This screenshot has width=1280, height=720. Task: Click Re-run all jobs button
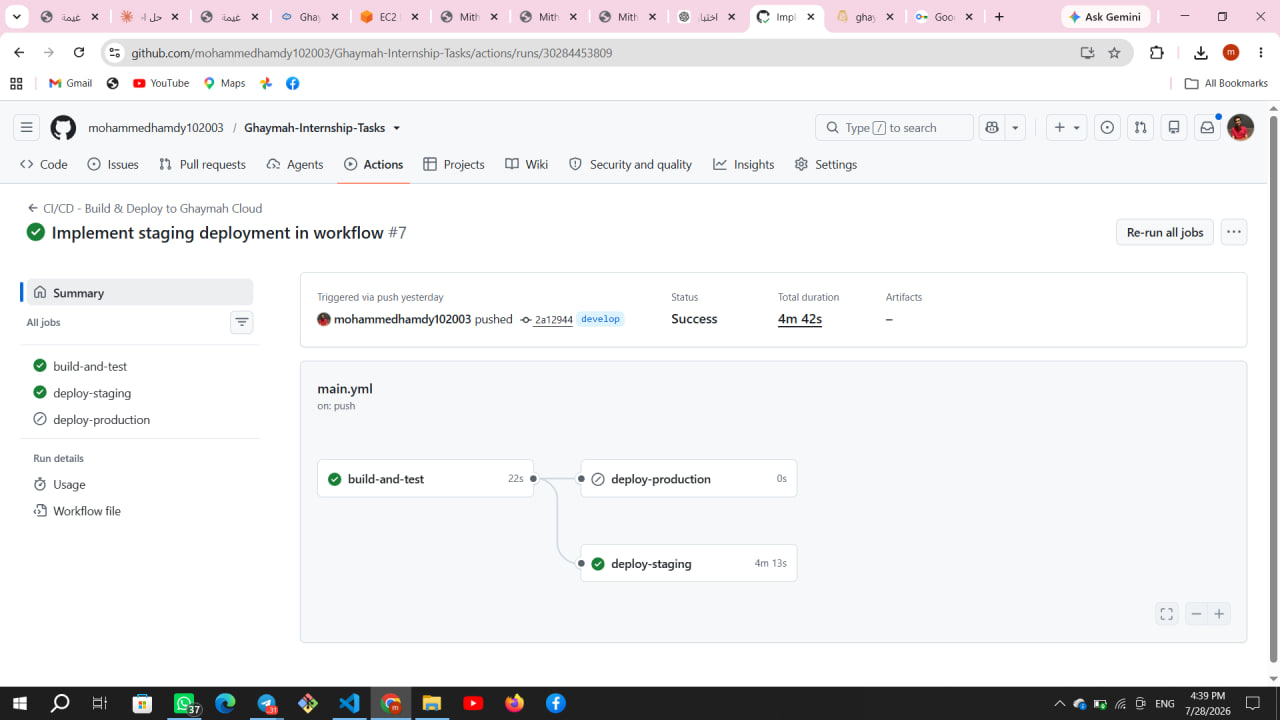point(1165,232)
